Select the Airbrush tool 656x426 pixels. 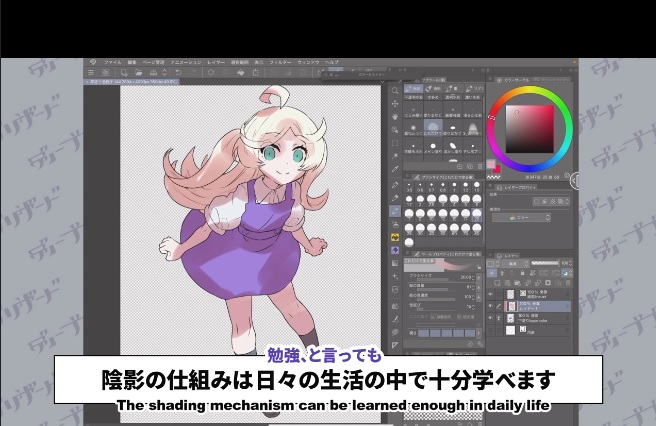click(x=395, y=224)
